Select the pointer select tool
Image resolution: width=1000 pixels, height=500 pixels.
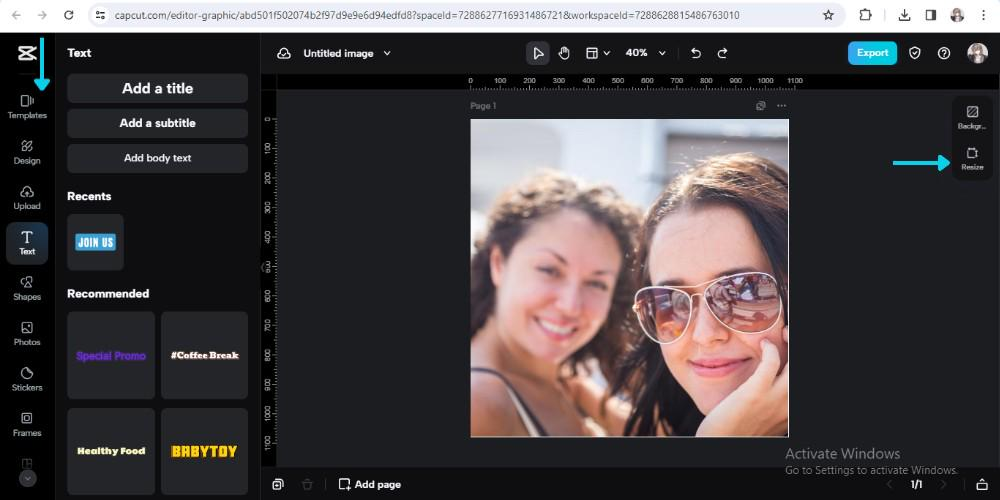pyautogui.click(x=538, y=54)
